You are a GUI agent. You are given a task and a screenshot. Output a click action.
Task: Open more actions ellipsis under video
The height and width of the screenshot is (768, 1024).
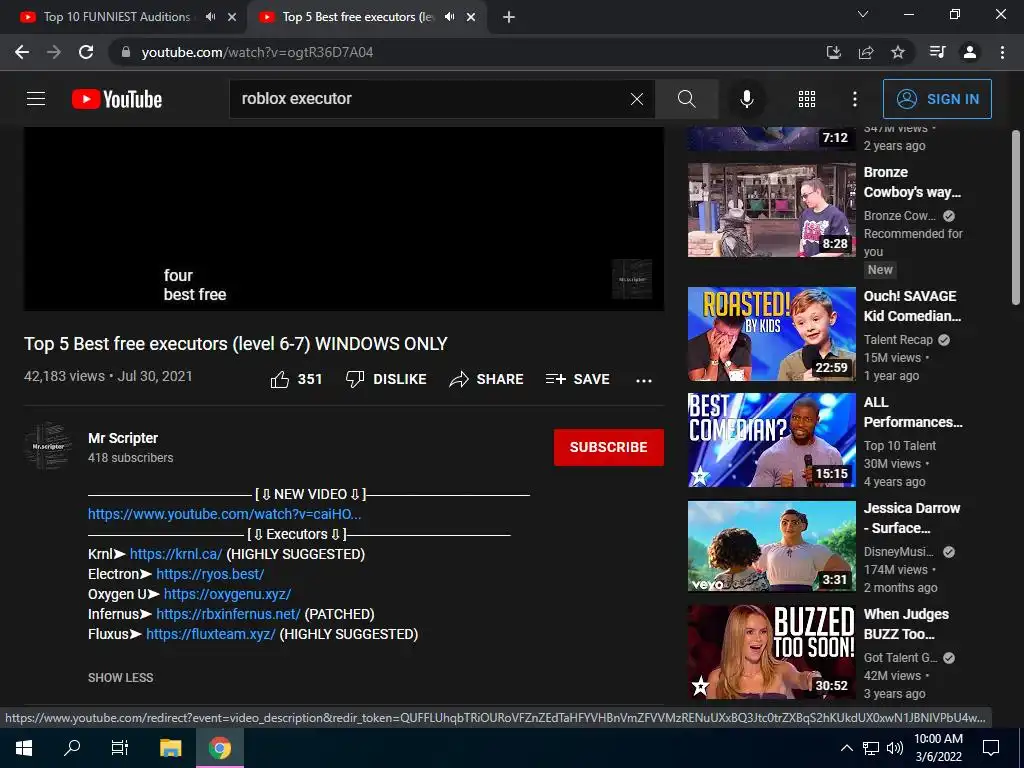(x=644, y=381)
